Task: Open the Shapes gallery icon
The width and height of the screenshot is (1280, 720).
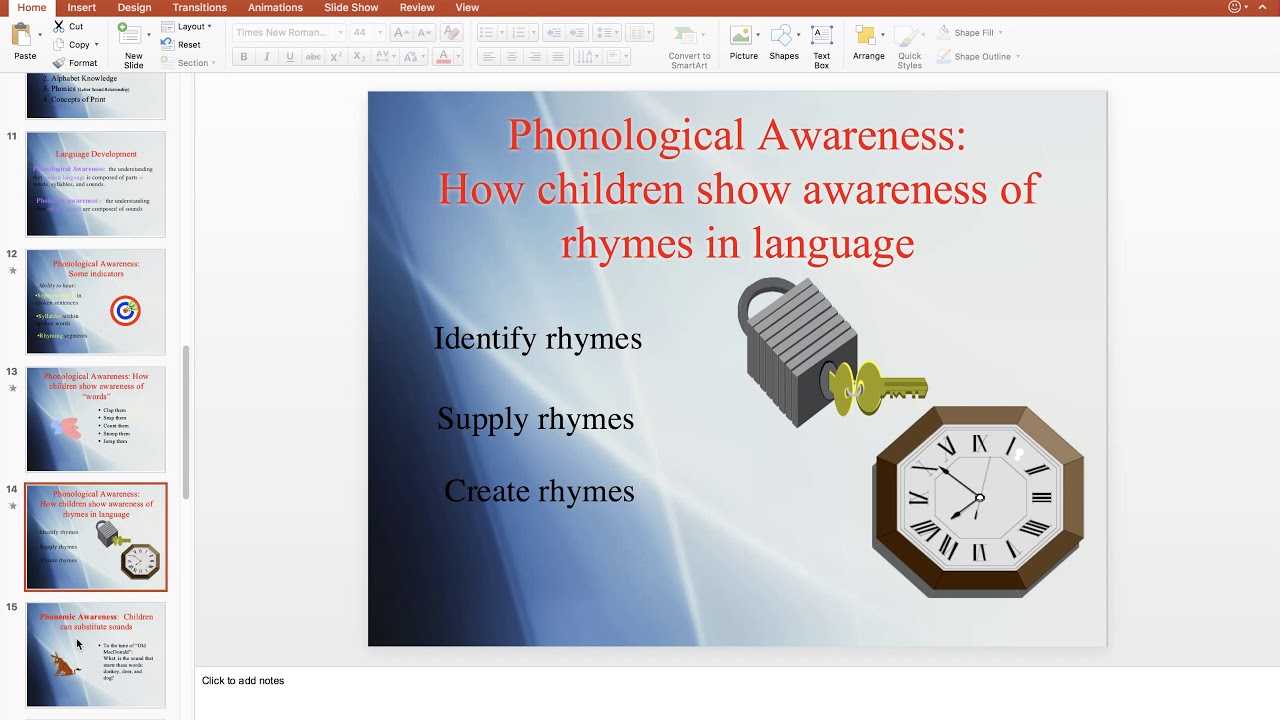Action: click(x=783, y=36)
